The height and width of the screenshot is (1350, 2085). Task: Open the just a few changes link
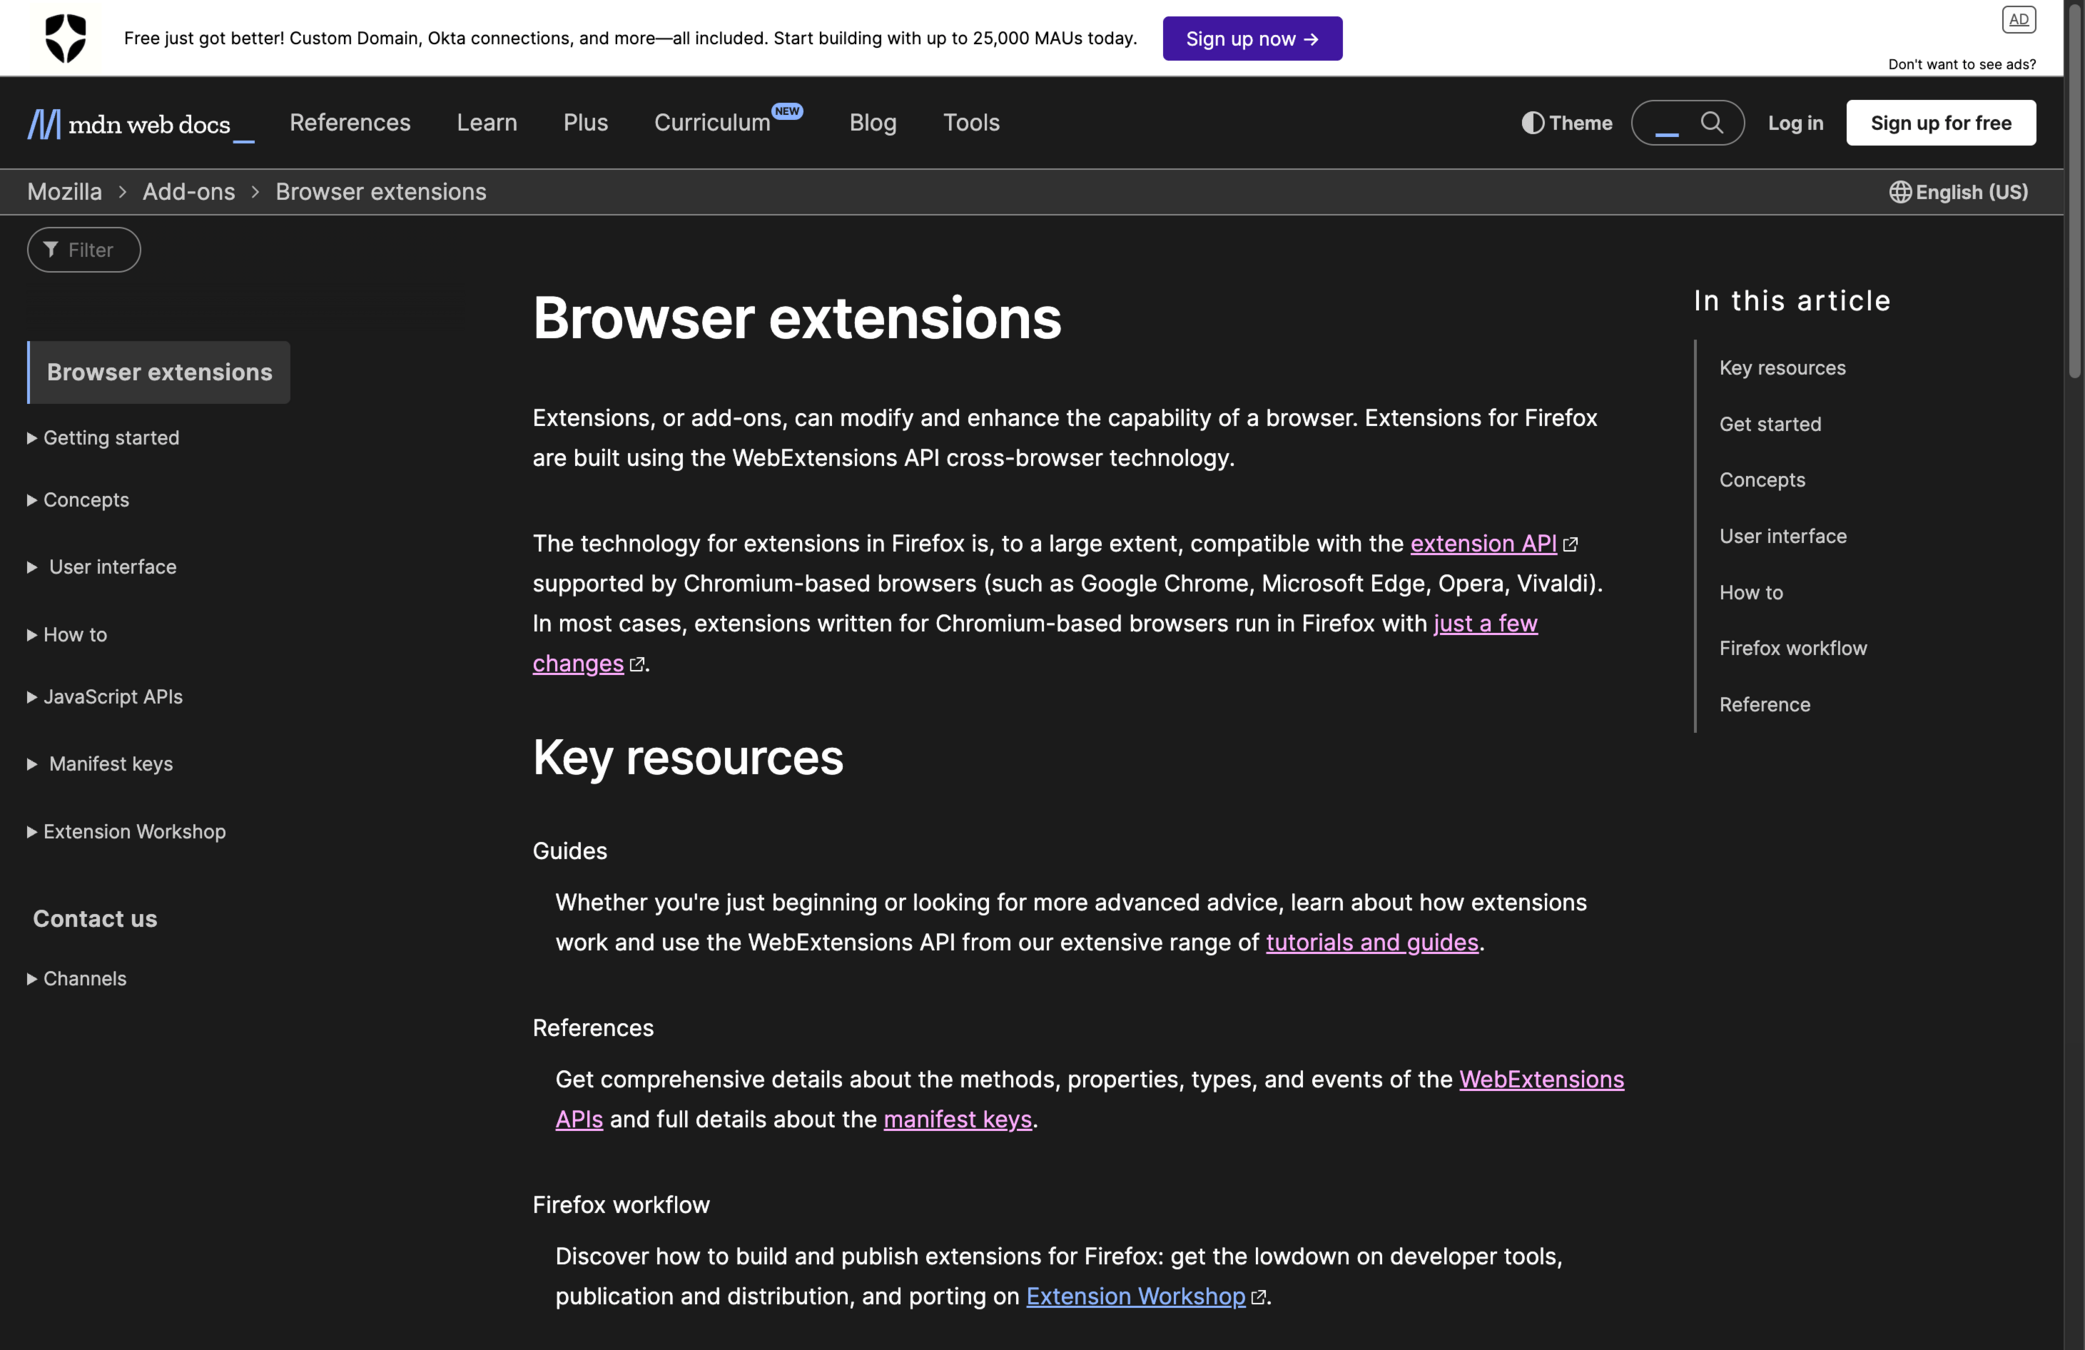[x=1485, y=623]
